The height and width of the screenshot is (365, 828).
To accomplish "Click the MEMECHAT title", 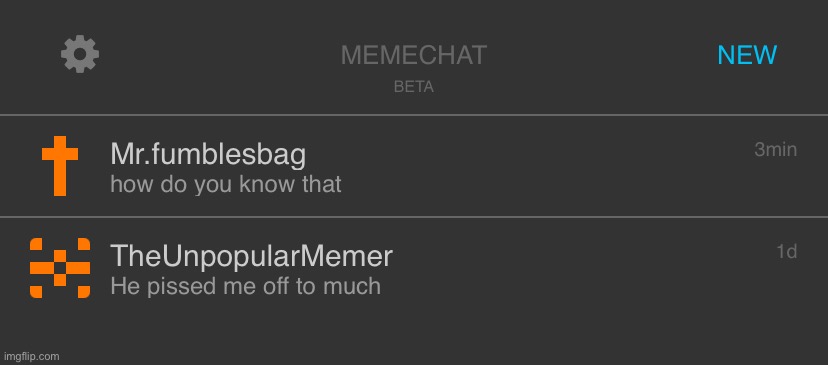I will point(413,55).
